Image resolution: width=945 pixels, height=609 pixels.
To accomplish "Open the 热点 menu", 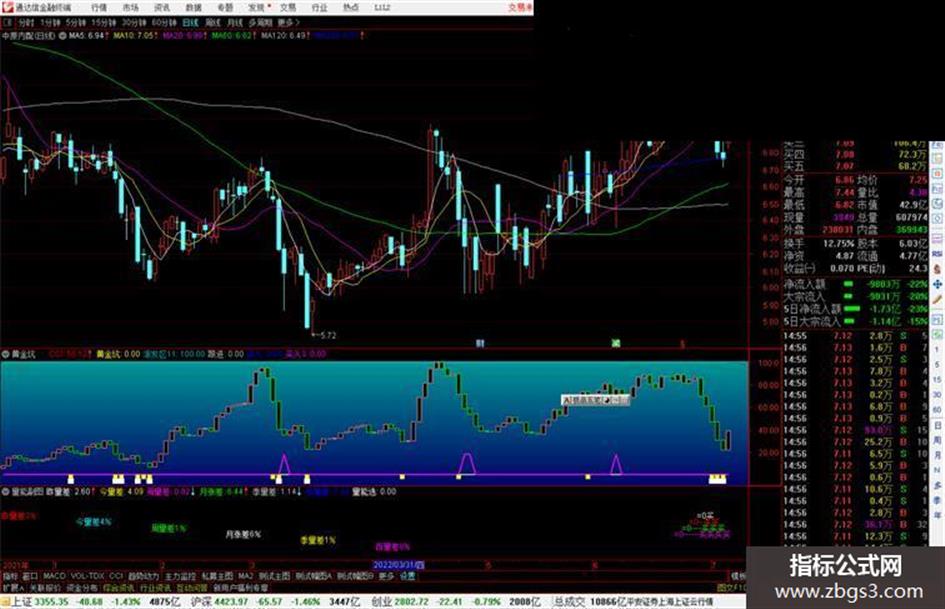I will pos(351,7).
